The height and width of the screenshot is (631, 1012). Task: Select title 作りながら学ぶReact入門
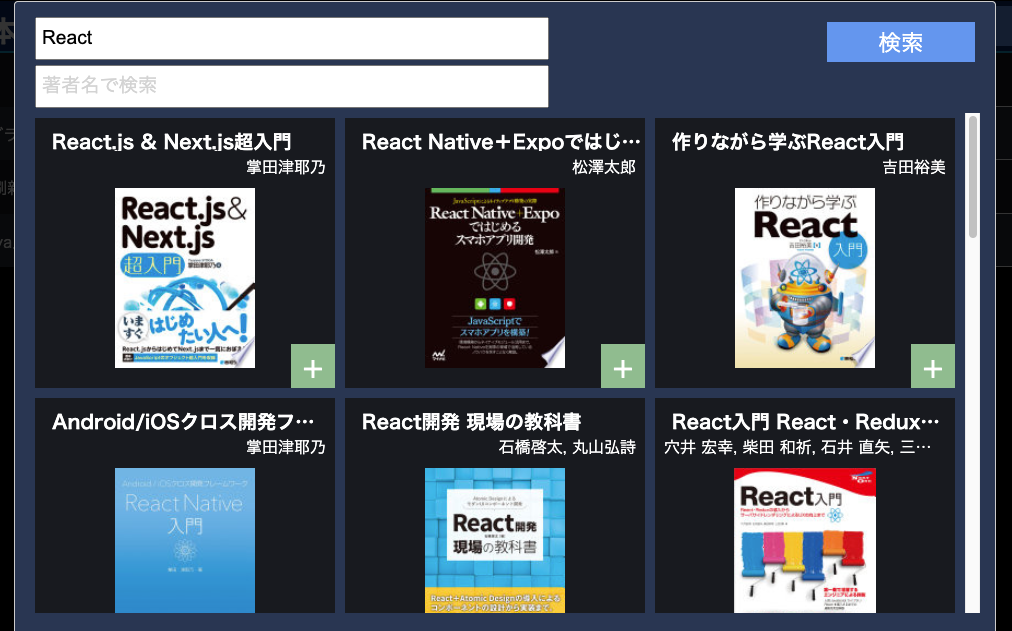click(x=787, y=142)
